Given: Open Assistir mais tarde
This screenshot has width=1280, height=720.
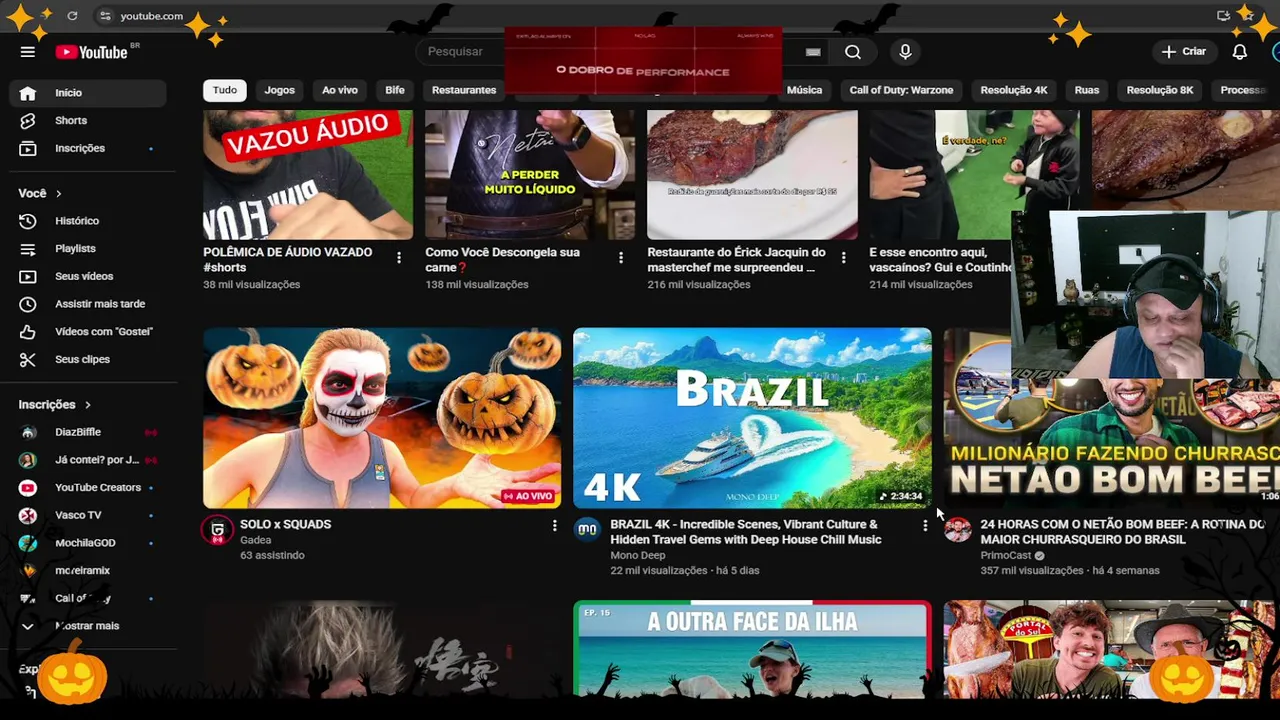Looking at the screenshot, I should 88,304.
